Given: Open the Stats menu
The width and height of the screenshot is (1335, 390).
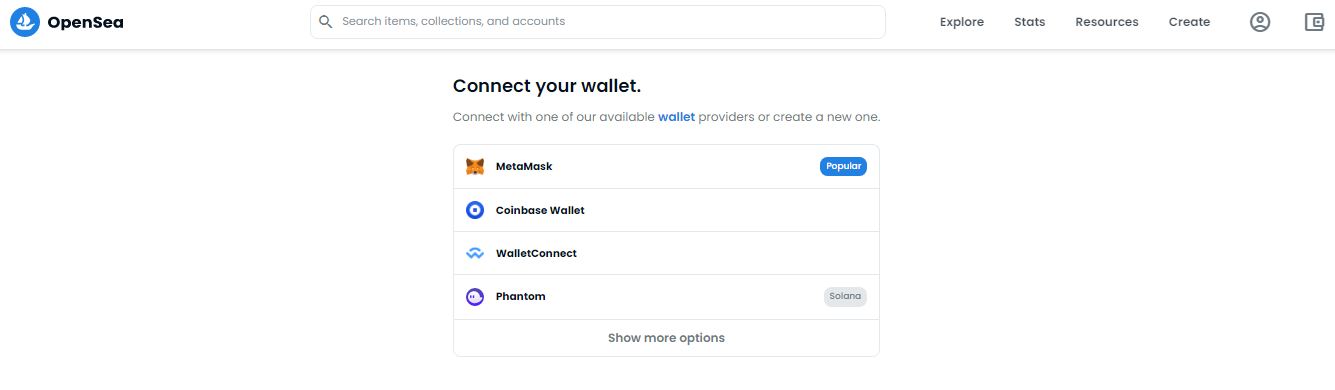Looking at the screenshot, I should click(1030, 22).
